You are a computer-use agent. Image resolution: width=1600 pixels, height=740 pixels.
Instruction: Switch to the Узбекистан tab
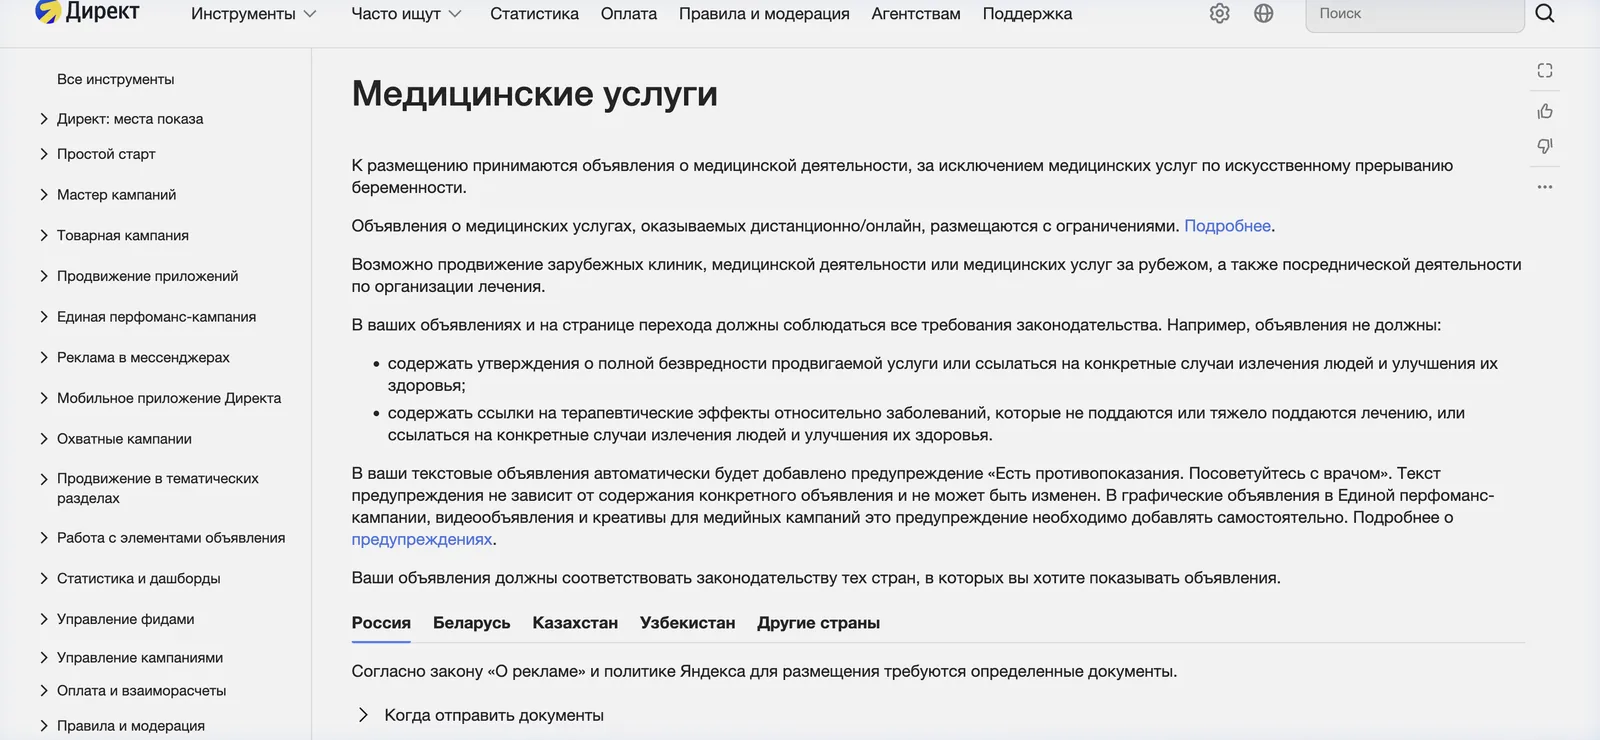tap(688, 623)
